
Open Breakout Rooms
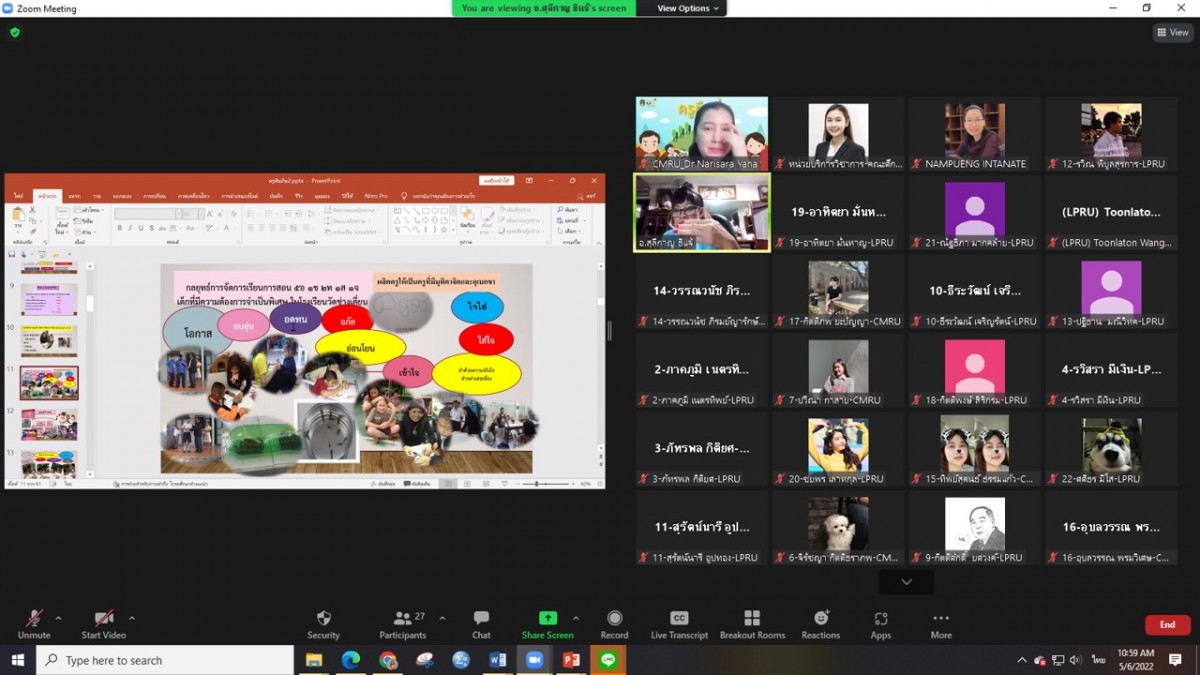point(752,619)
